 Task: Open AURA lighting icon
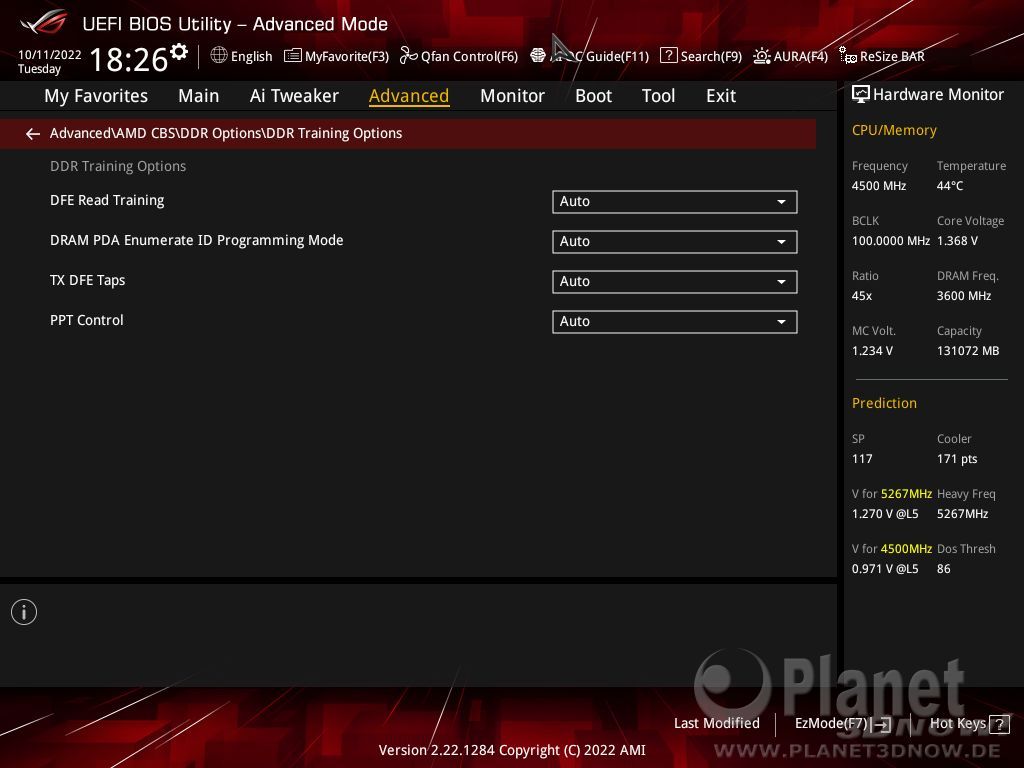click(761, 56)
